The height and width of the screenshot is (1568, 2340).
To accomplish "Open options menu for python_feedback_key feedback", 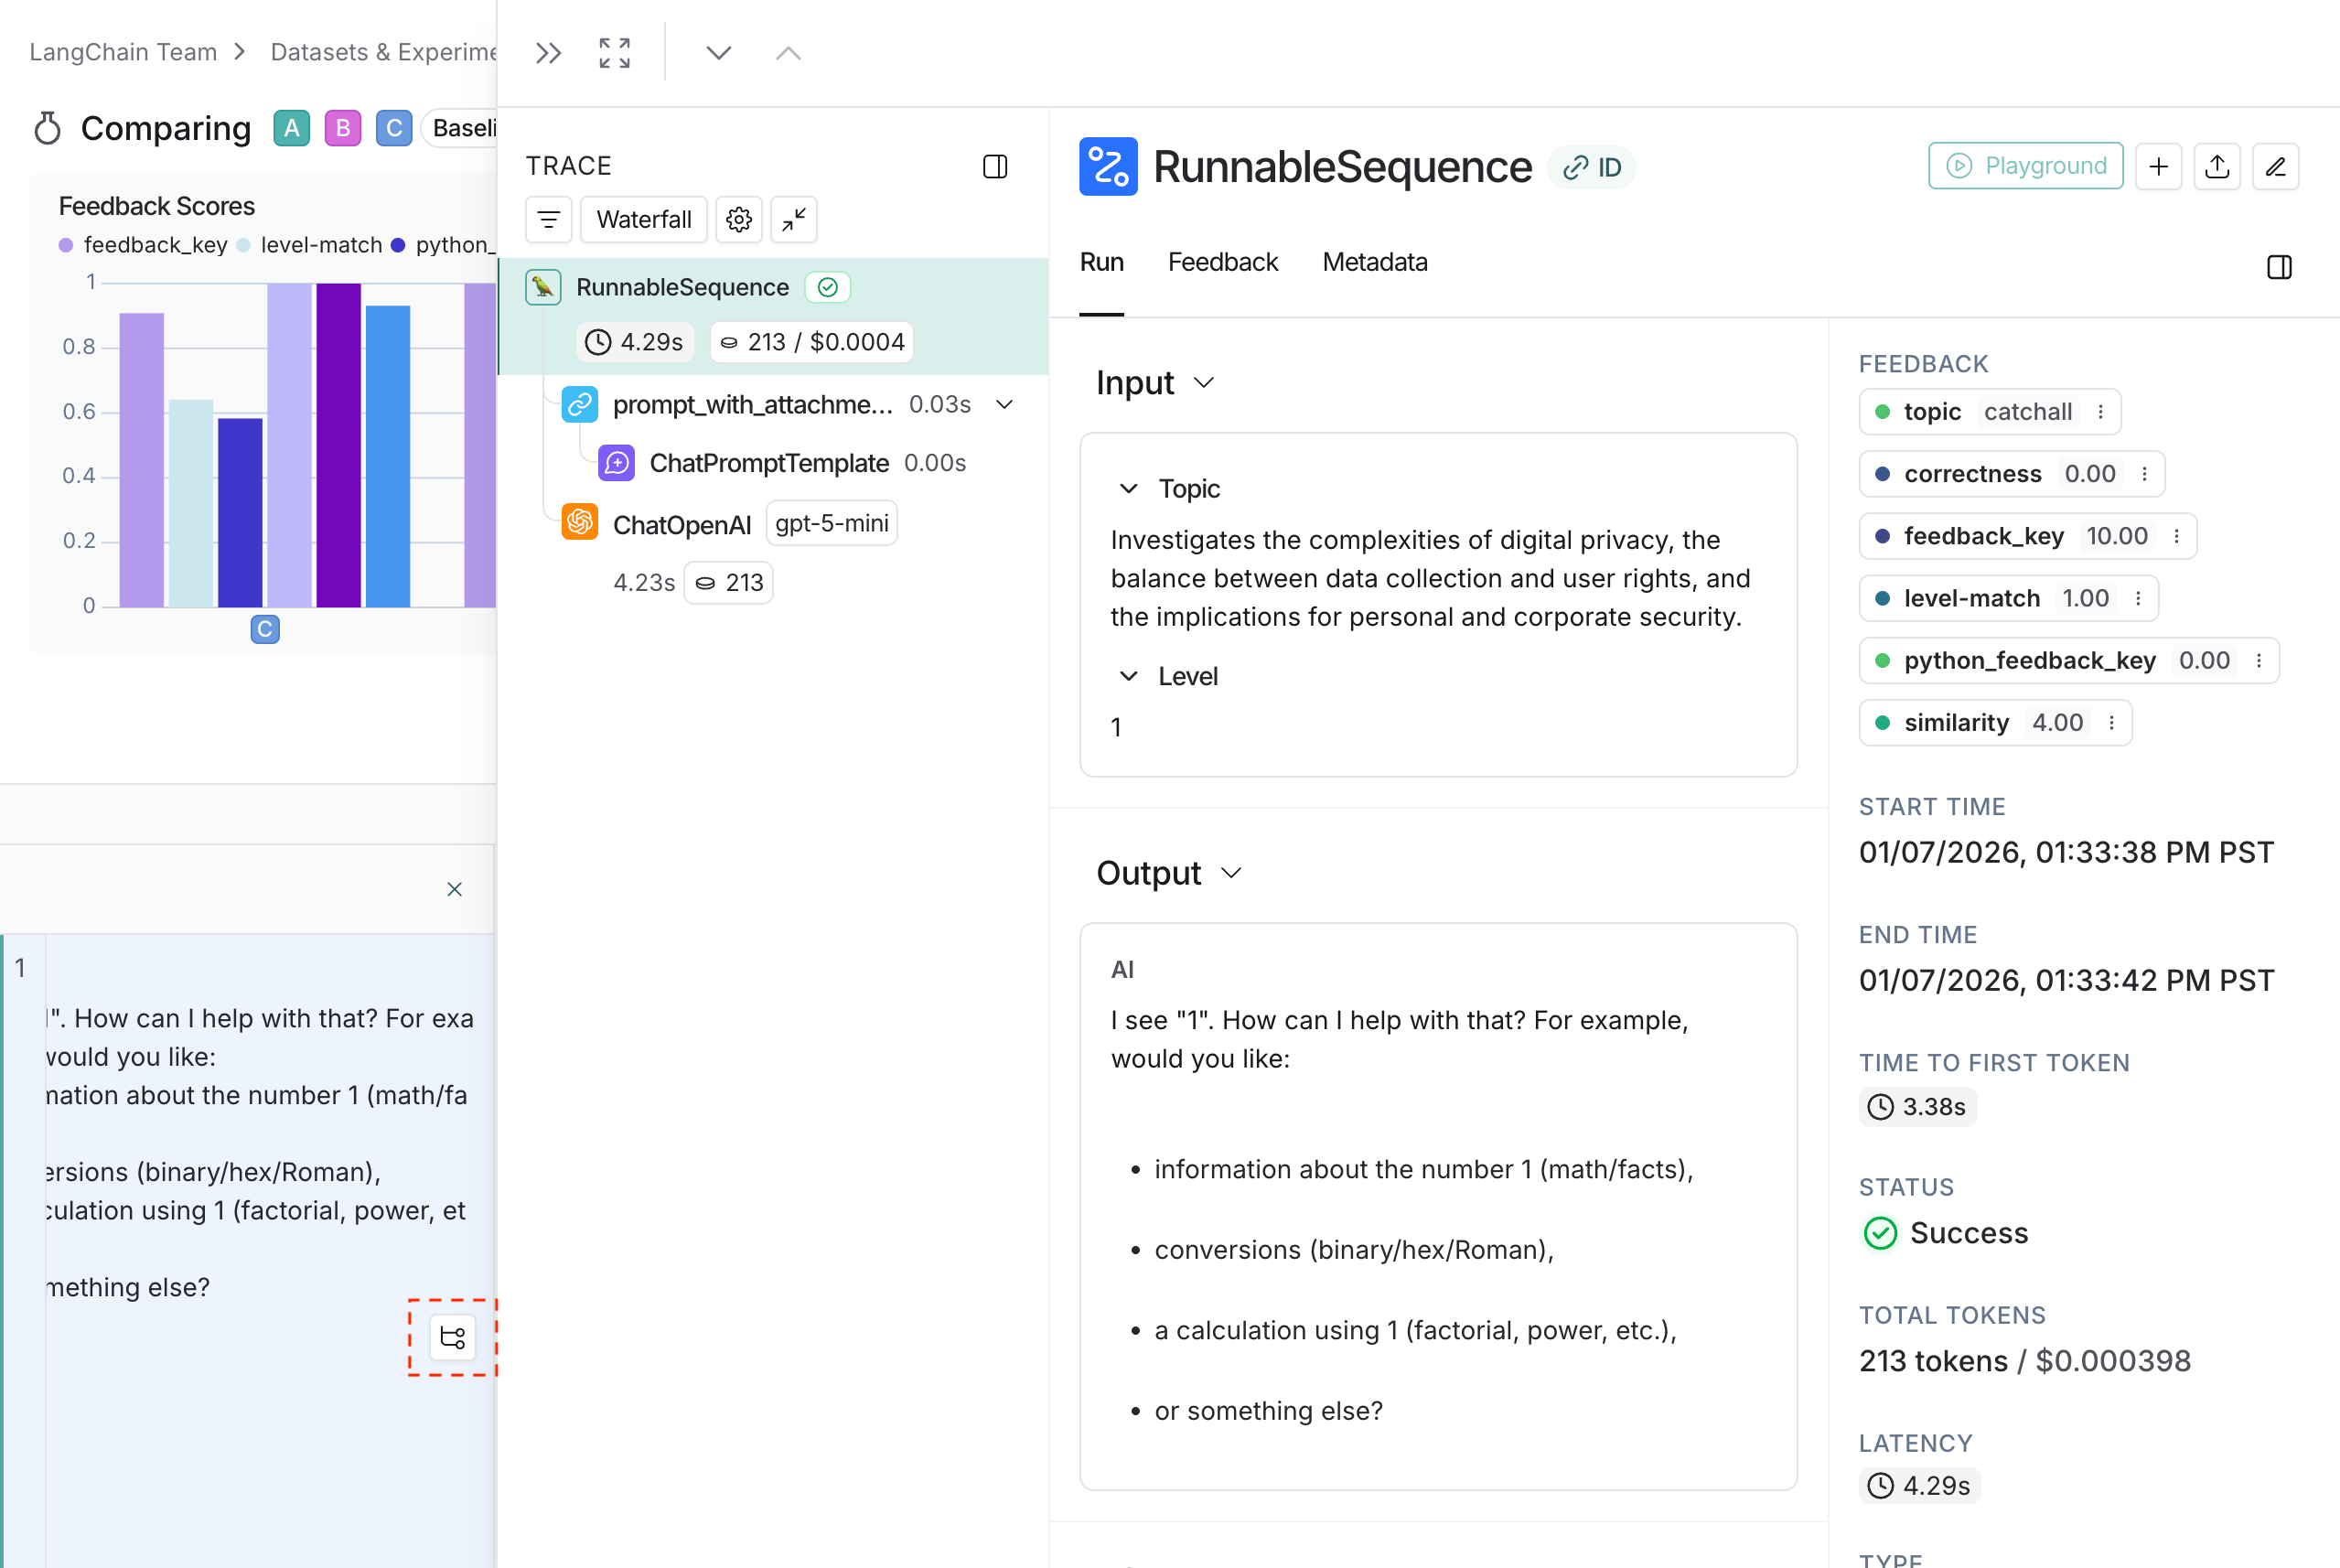I will pyautogui.click(x=2259, y=661).
